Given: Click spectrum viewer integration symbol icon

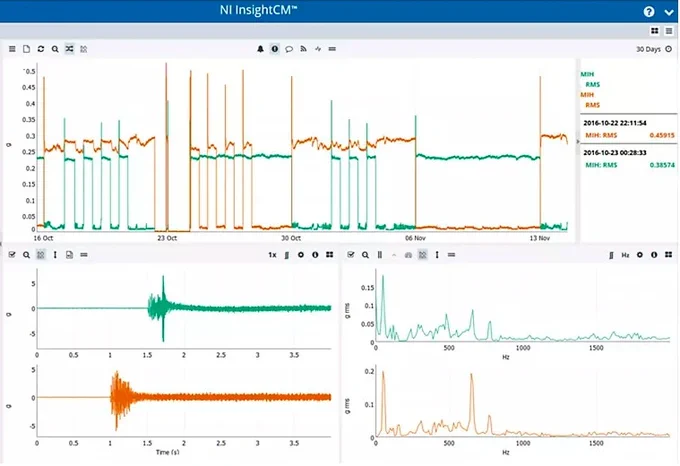Looking at the screenshot, I should 611,255.
